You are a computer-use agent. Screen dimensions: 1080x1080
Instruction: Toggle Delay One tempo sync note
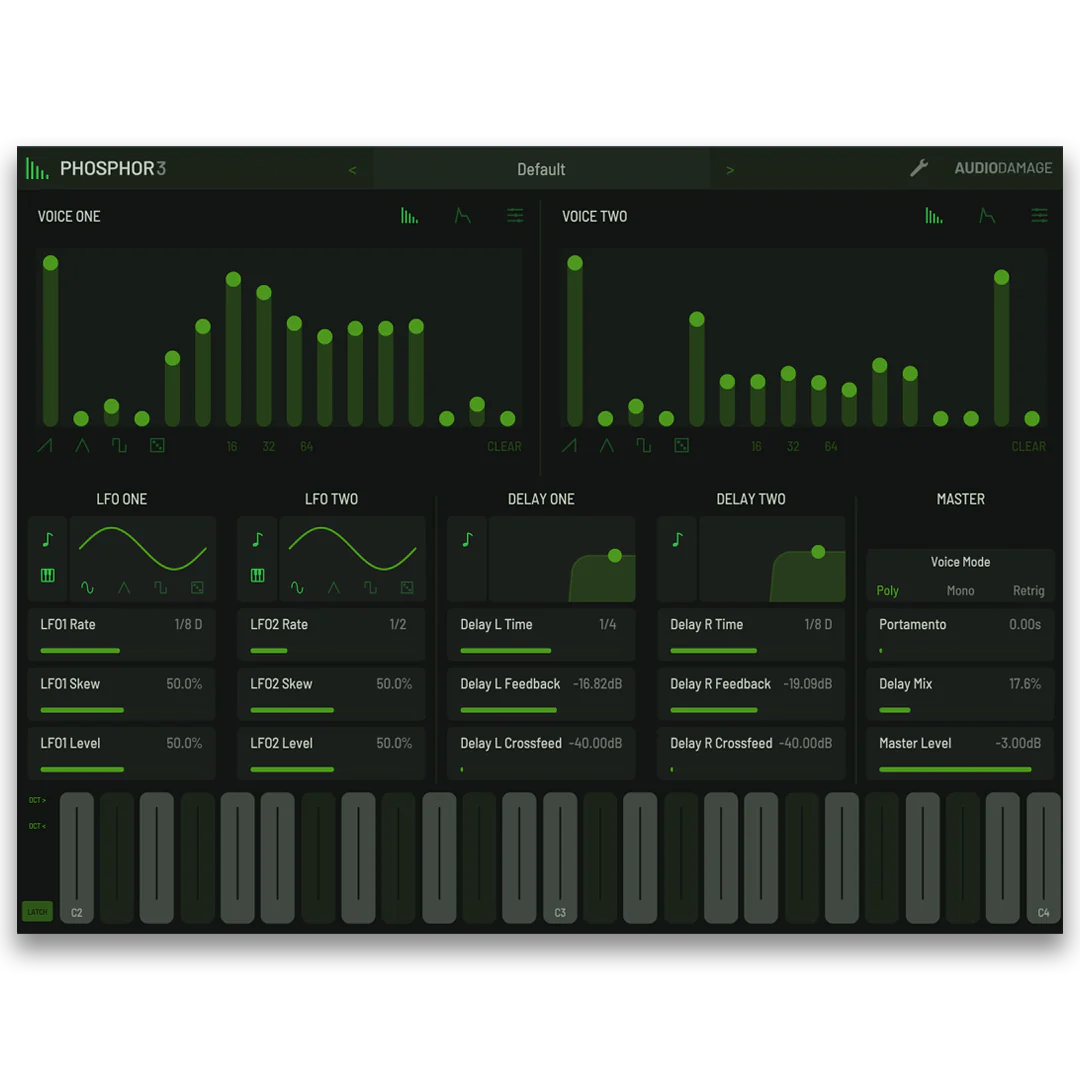pos(468,539)
